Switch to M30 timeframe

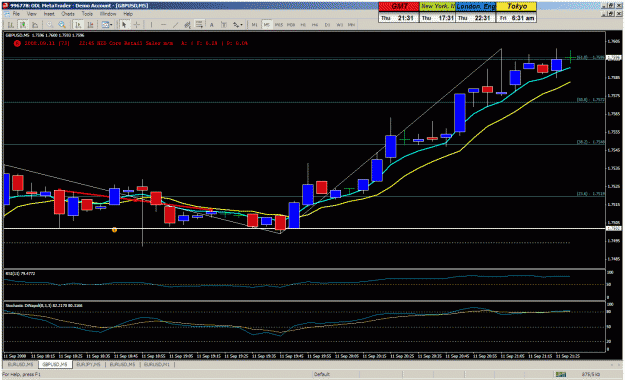[x=291, y=25]
